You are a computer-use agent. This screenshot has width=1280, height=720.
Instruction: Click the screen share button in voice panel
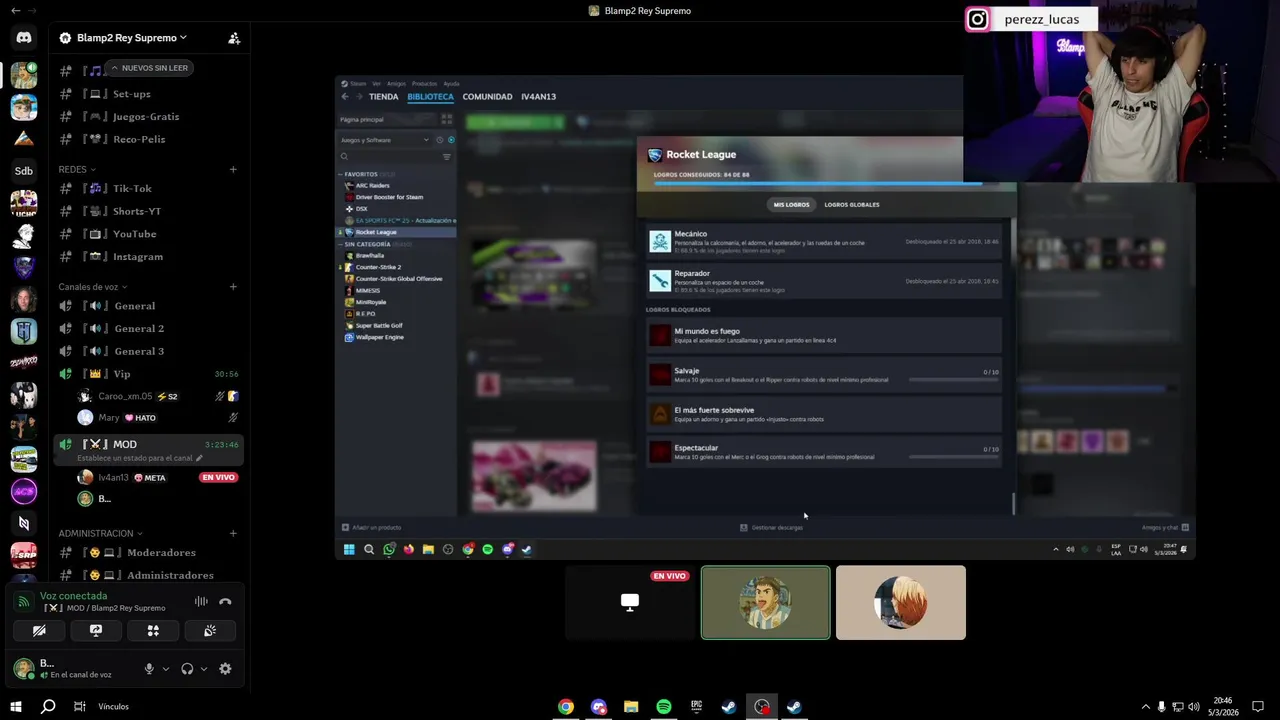(x=96, y=631)
